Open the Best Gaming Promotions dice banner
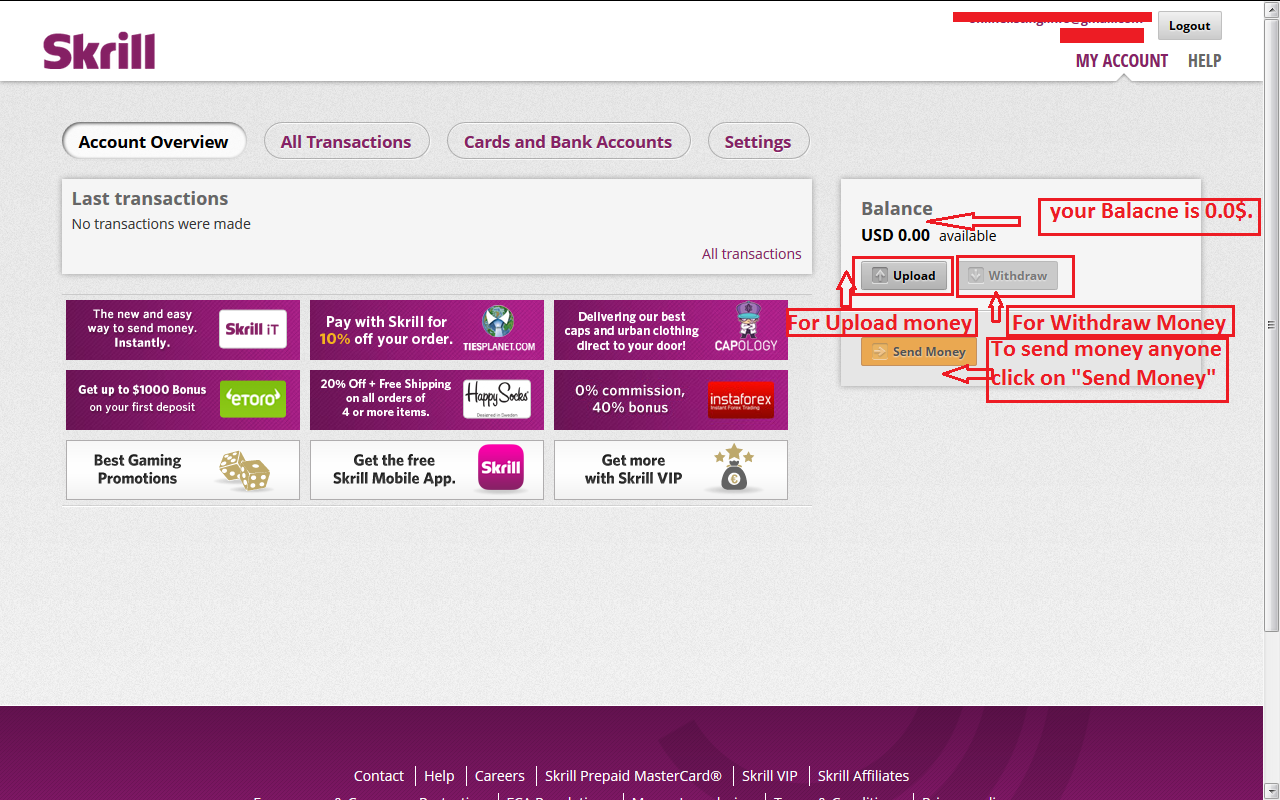 tap(183, 470)
